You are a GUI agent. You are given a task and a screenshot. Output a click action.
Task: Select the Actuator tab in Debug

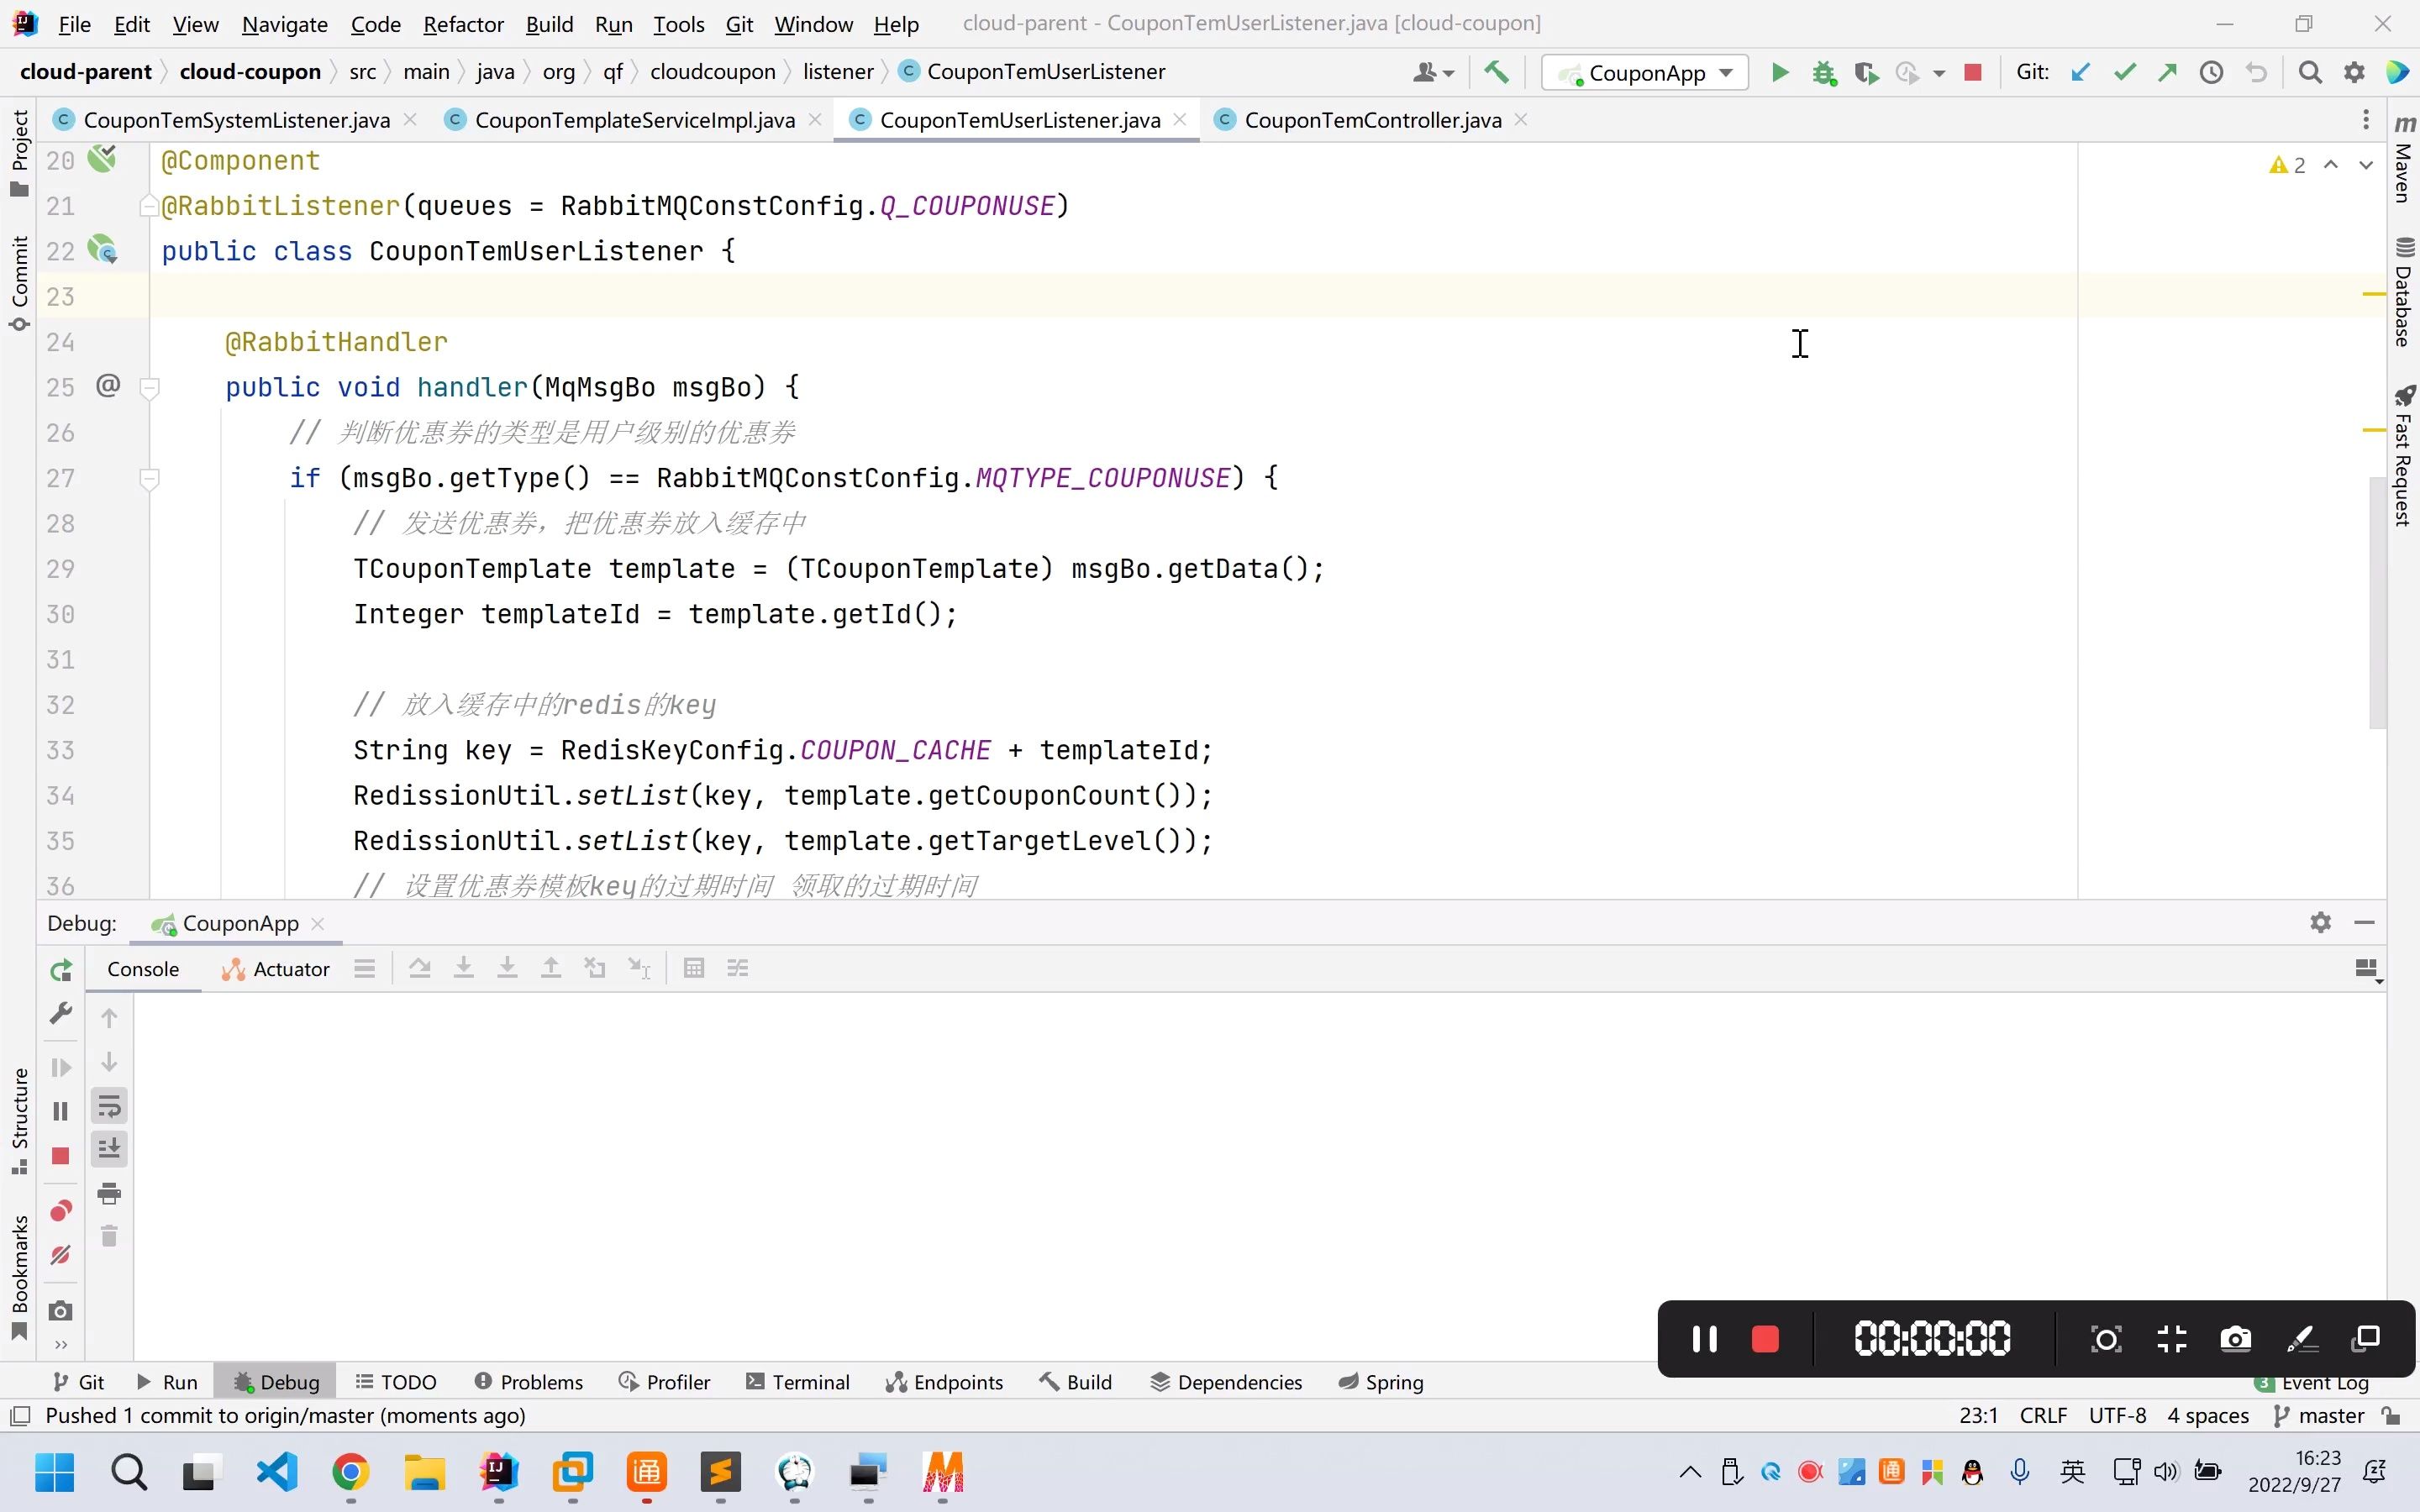point(276,969)
